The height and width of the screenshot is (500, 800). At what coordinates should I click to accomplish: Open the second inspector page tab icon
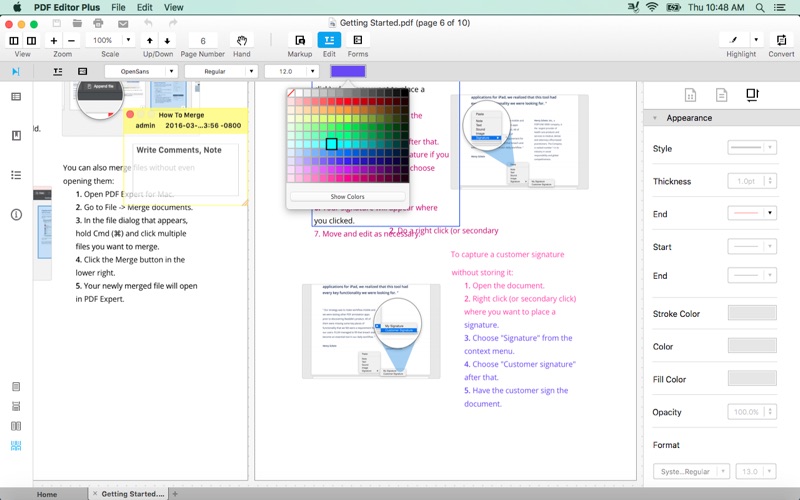pos(721,95)
